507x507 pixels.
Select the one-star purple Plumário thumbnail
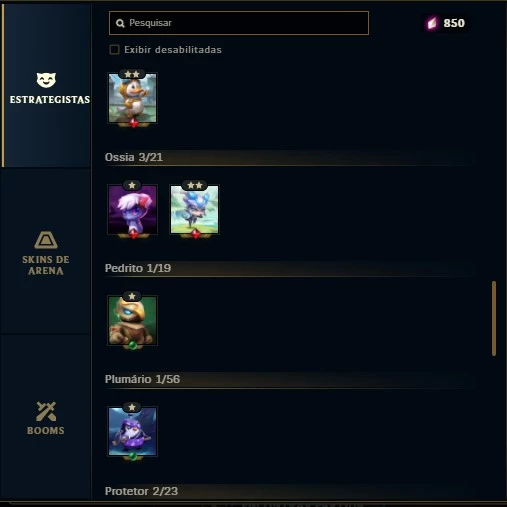pos(132,431)
